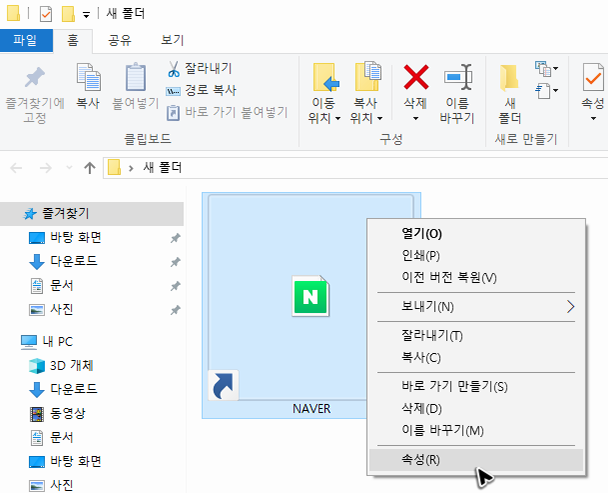Expand Send to (보내기) submenu
Image resolution: width=608 pixels, height=493 pixels.
tap(476, 307)
